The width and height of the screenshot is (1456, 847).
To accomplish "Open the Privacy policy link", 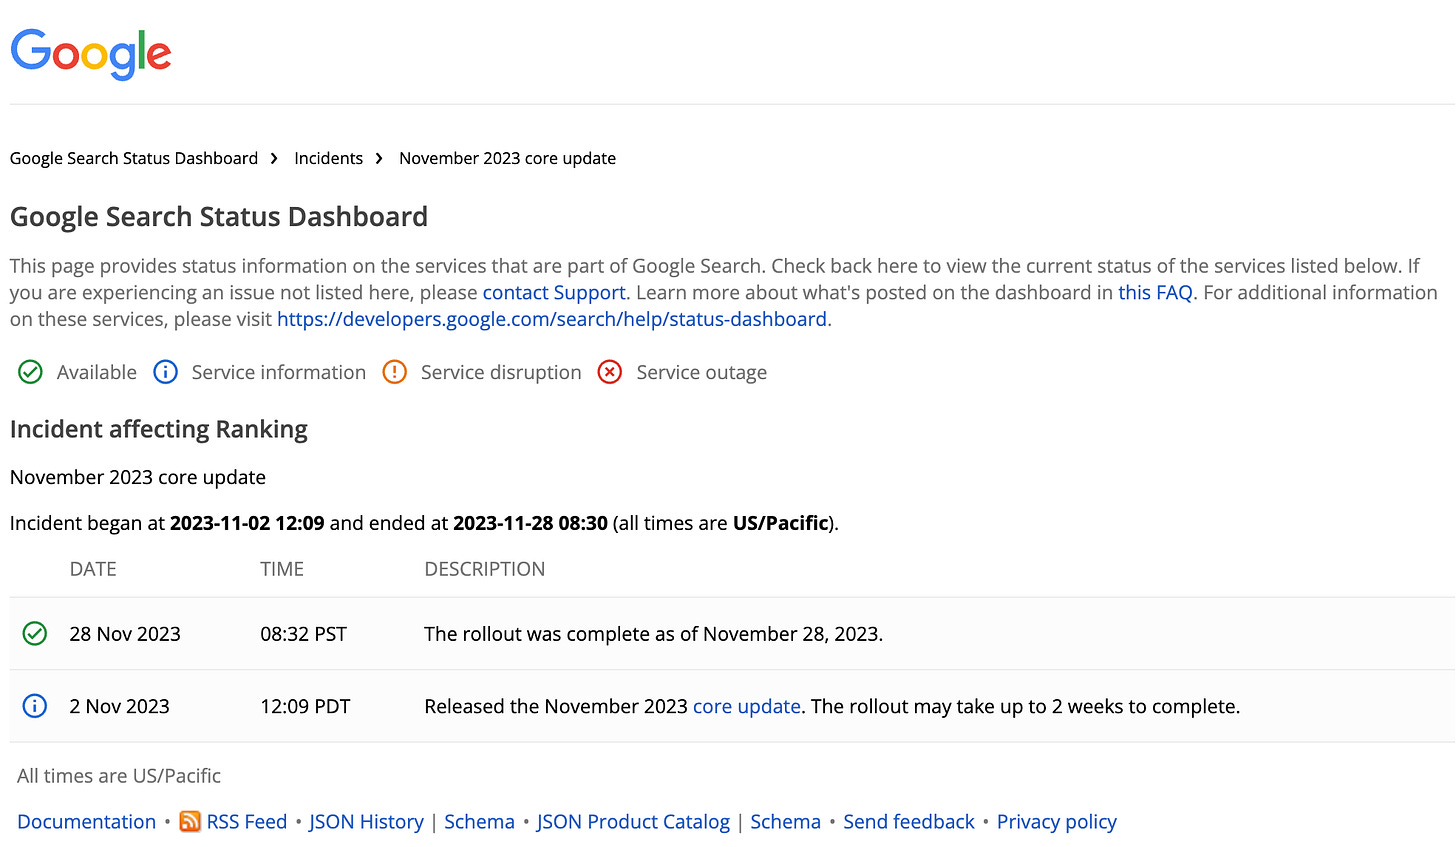I will click(x=1056, y=821).
